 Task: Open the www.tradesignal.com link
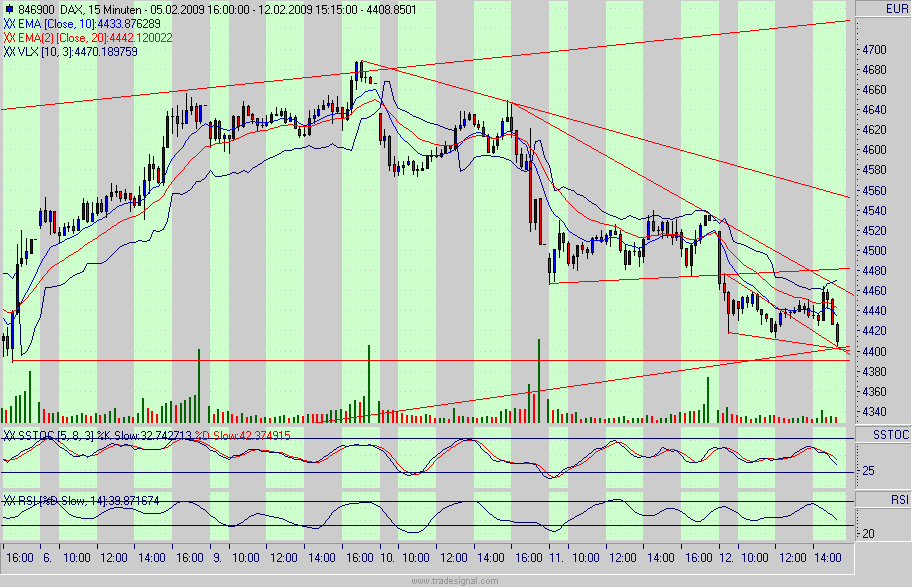click(456, 578)
